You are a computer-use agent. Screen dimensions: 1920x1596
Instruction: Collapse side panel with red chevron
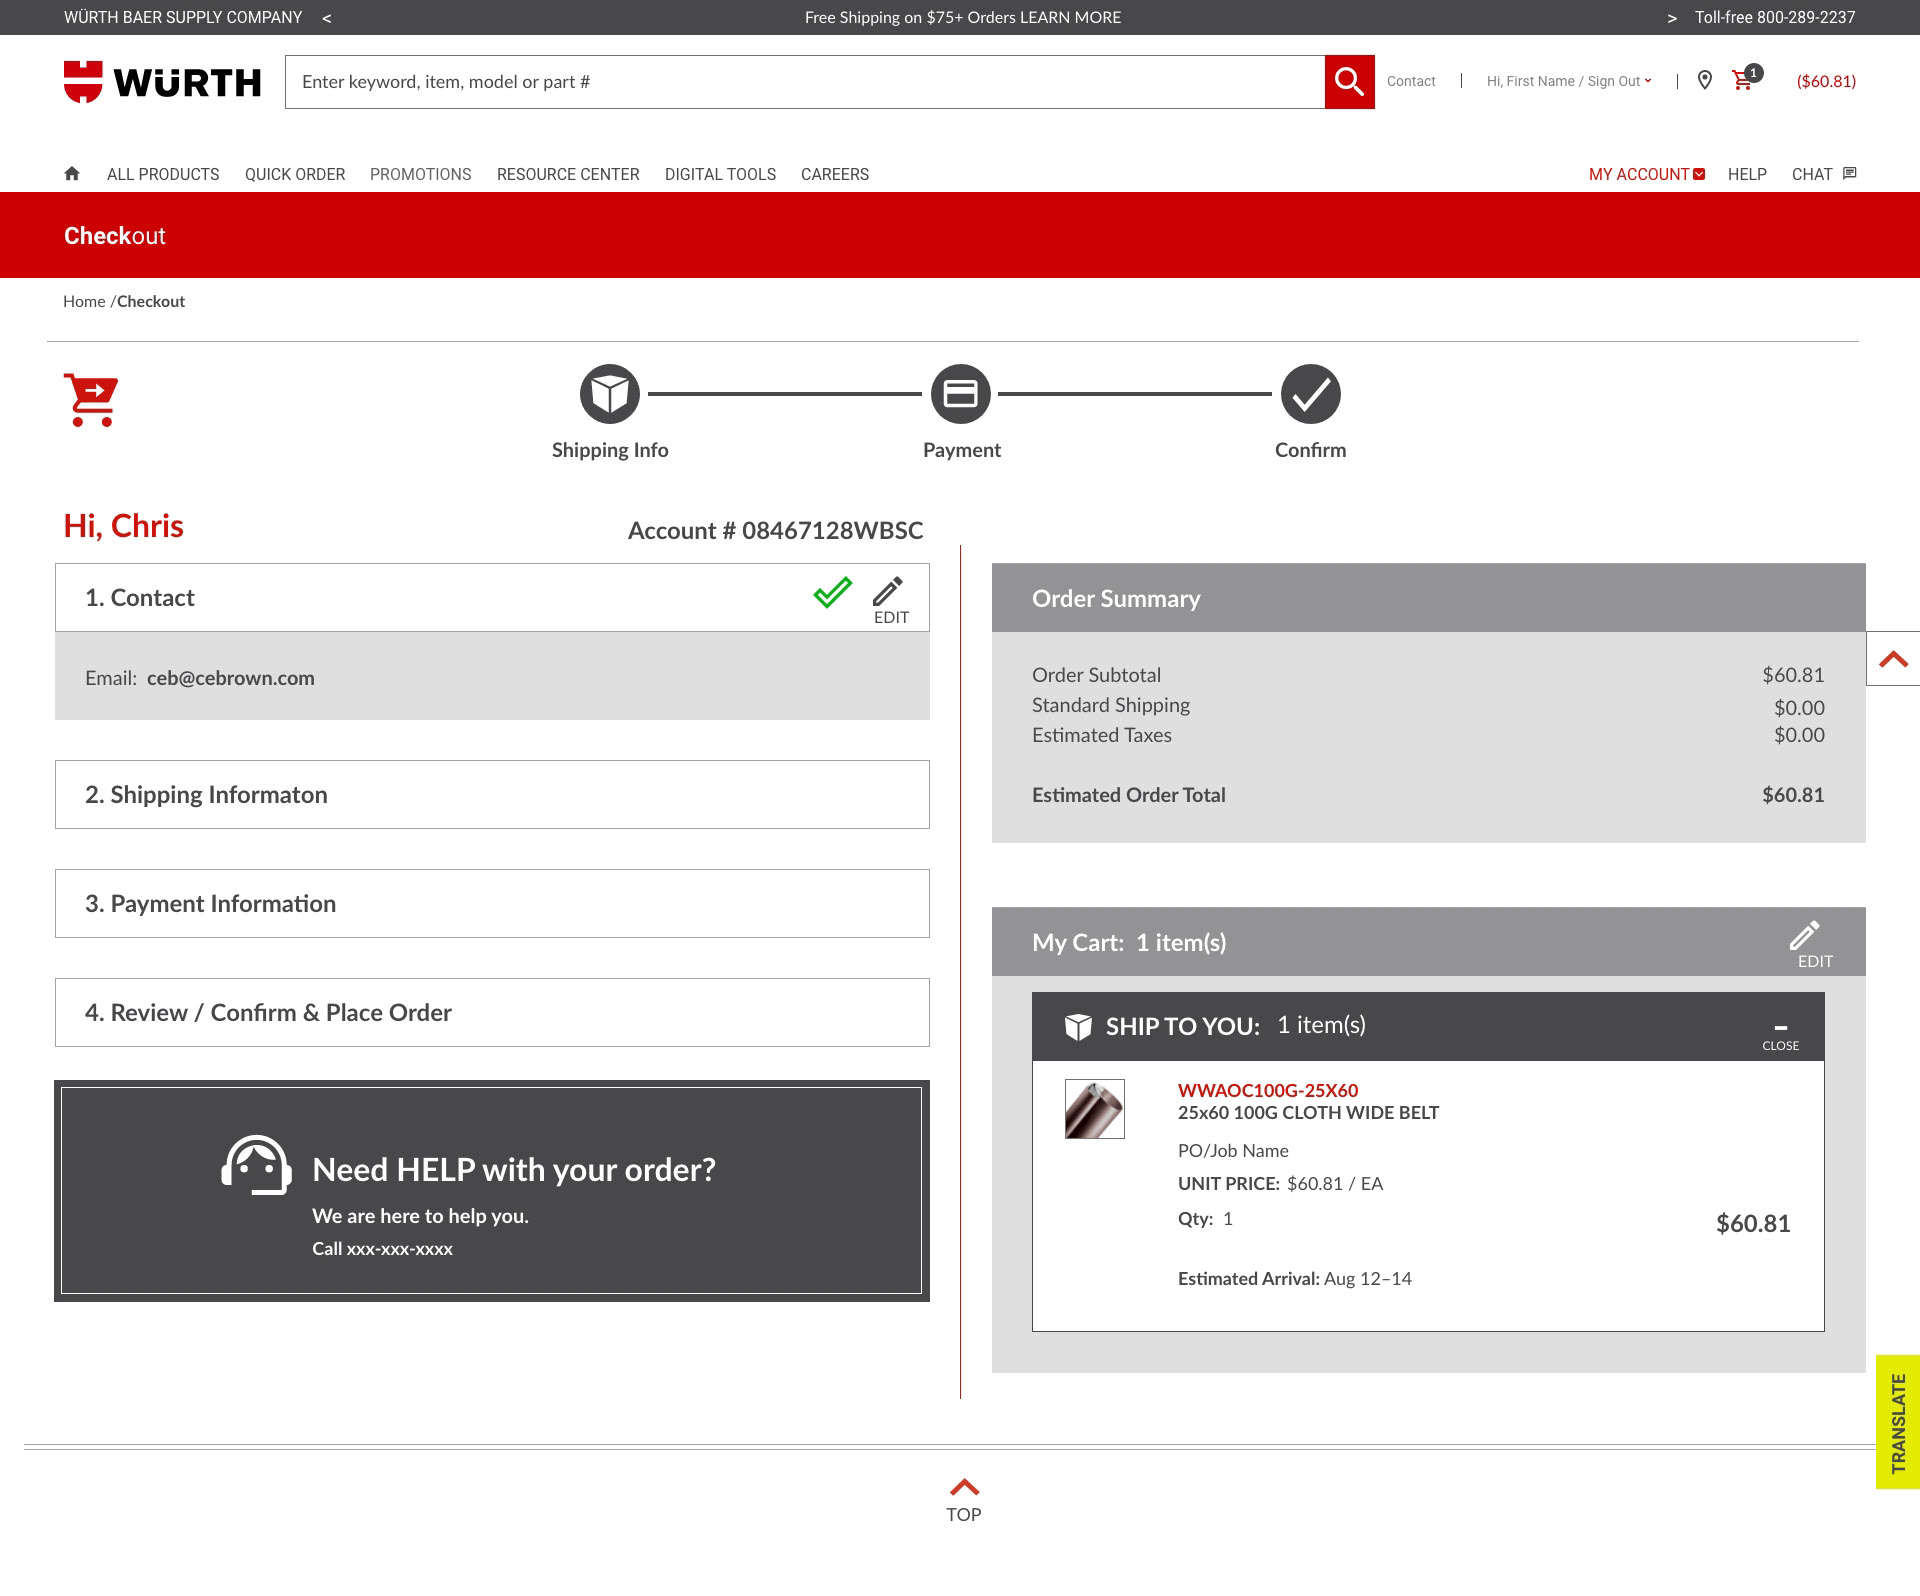(1893, 659)
